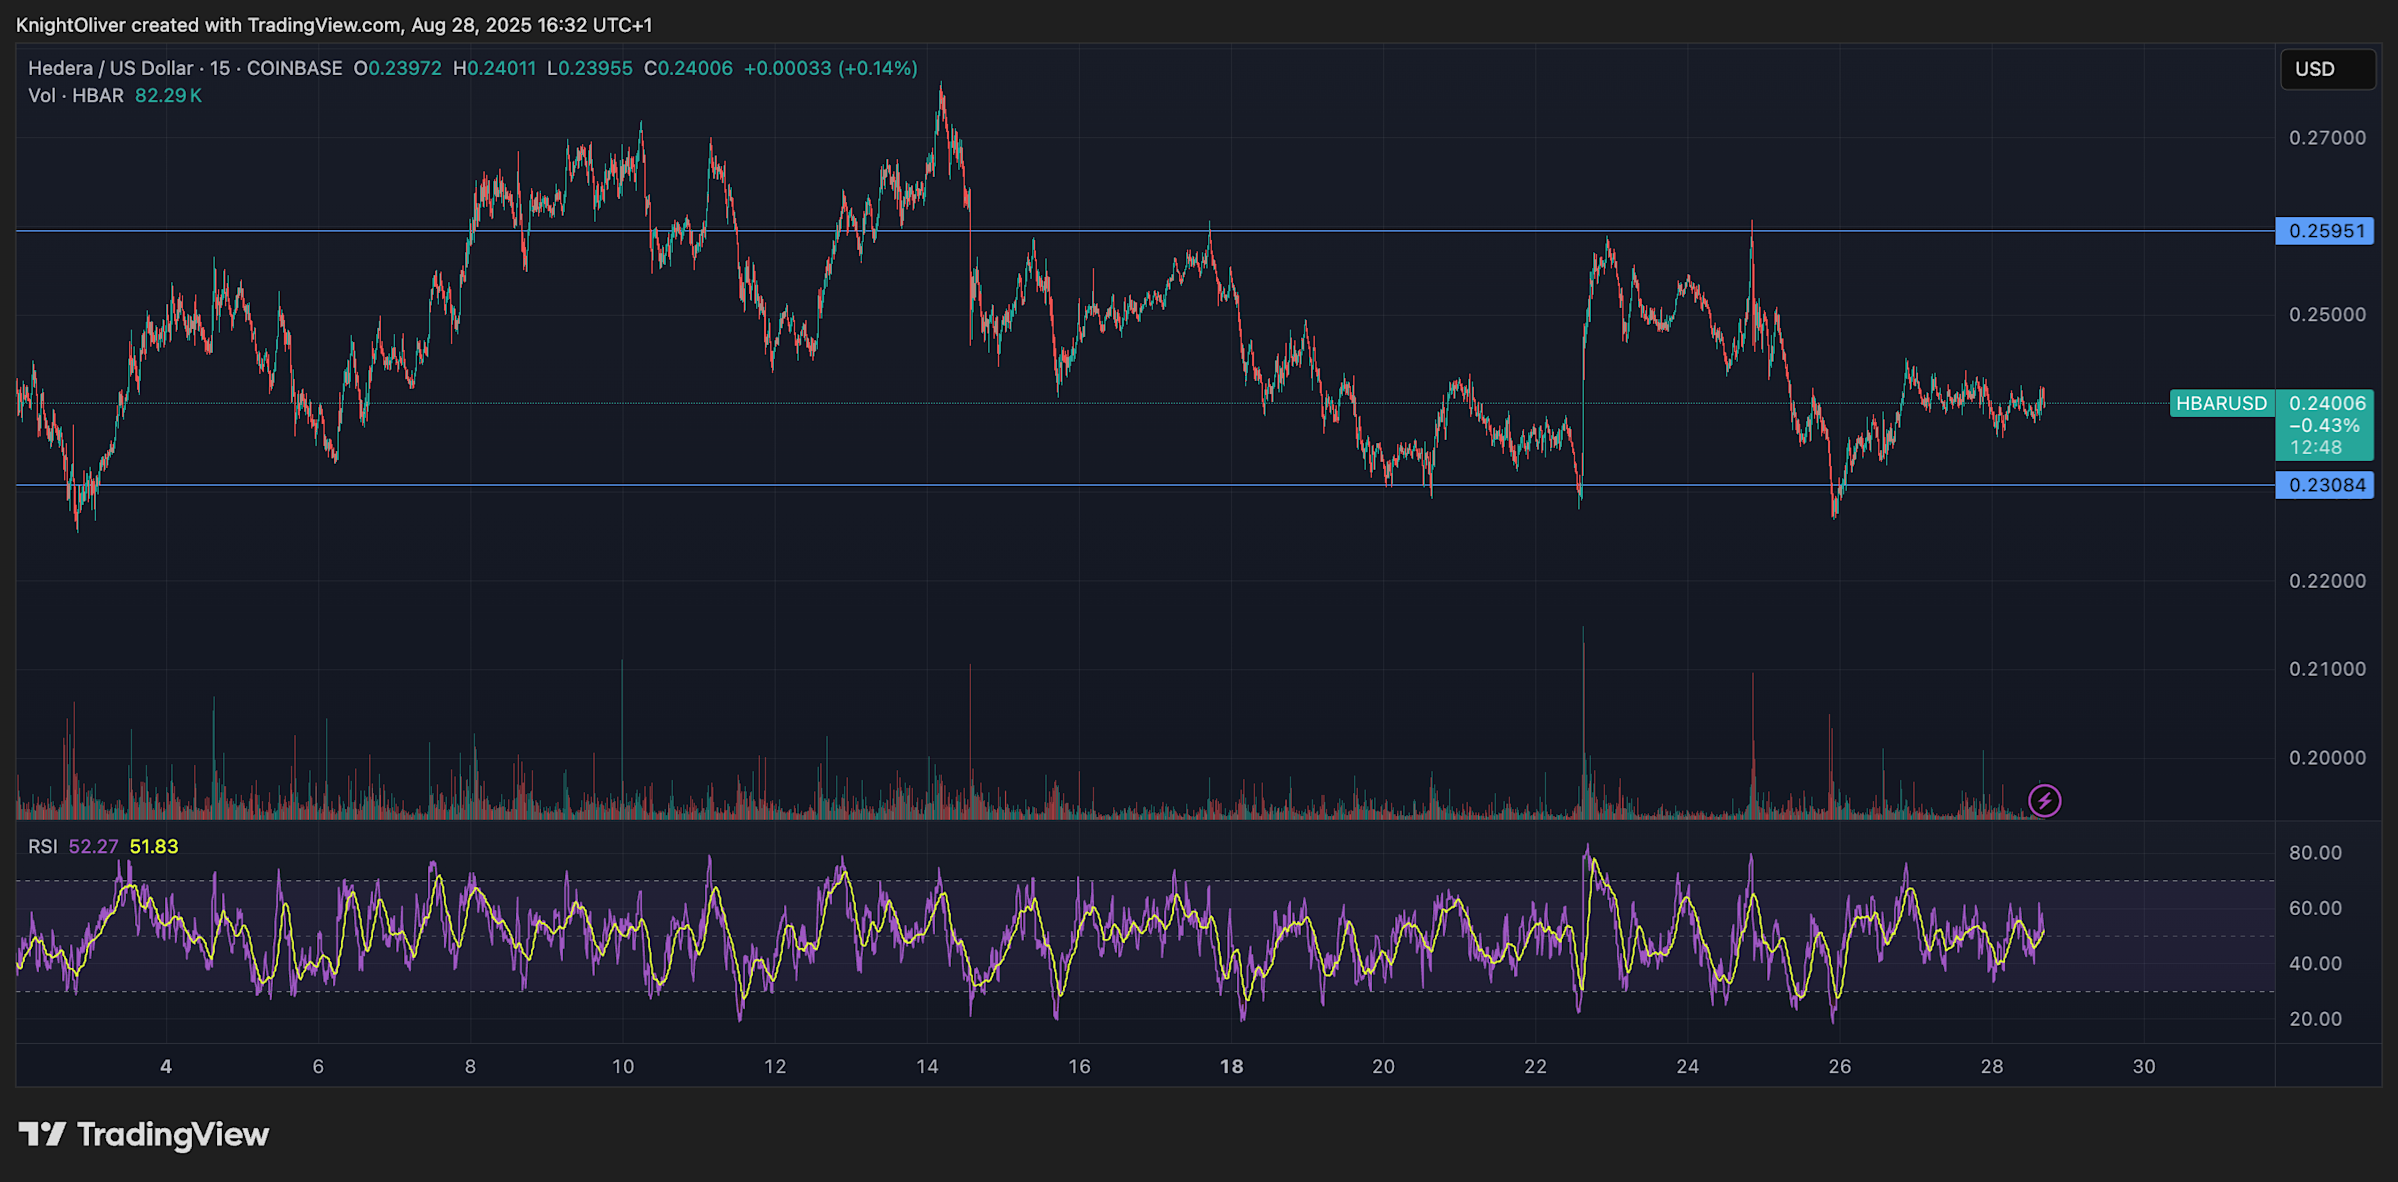Viewport: 2398px width, 1182px height.
Task: Select the Vol · HBAR indicator legend
Action: coord(76,96)
